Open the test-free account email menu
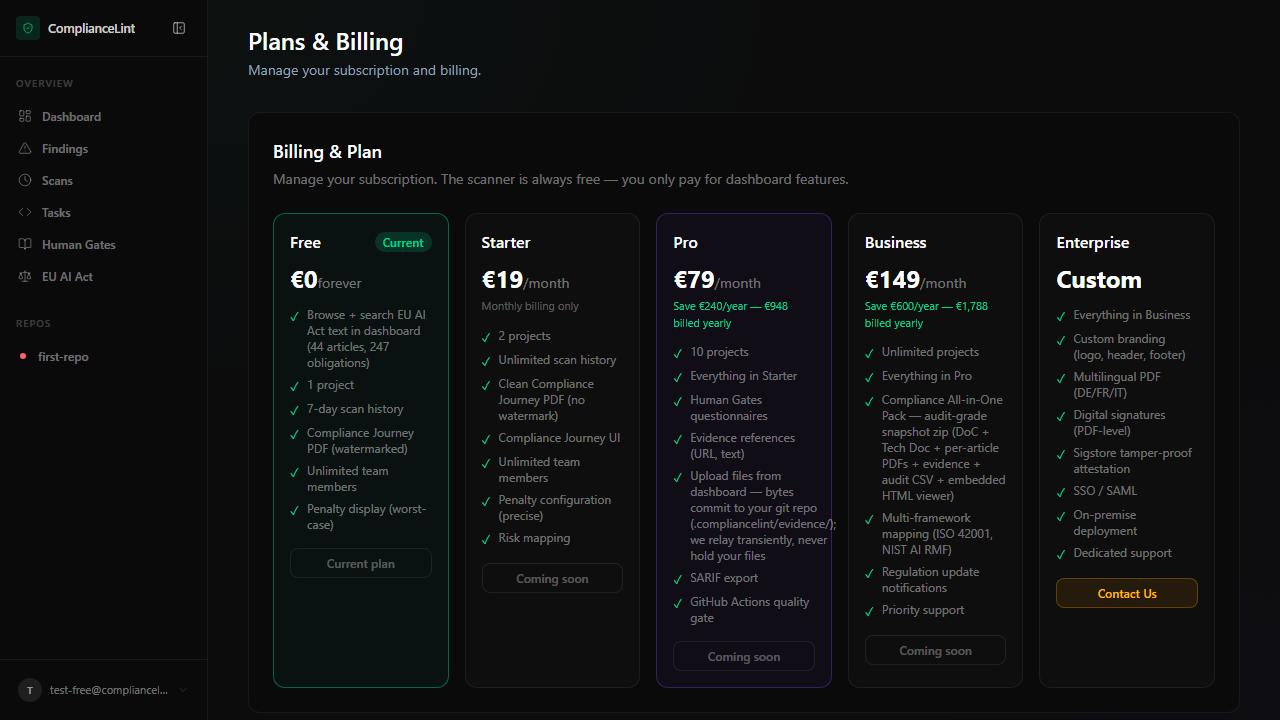 coord(108,690)
